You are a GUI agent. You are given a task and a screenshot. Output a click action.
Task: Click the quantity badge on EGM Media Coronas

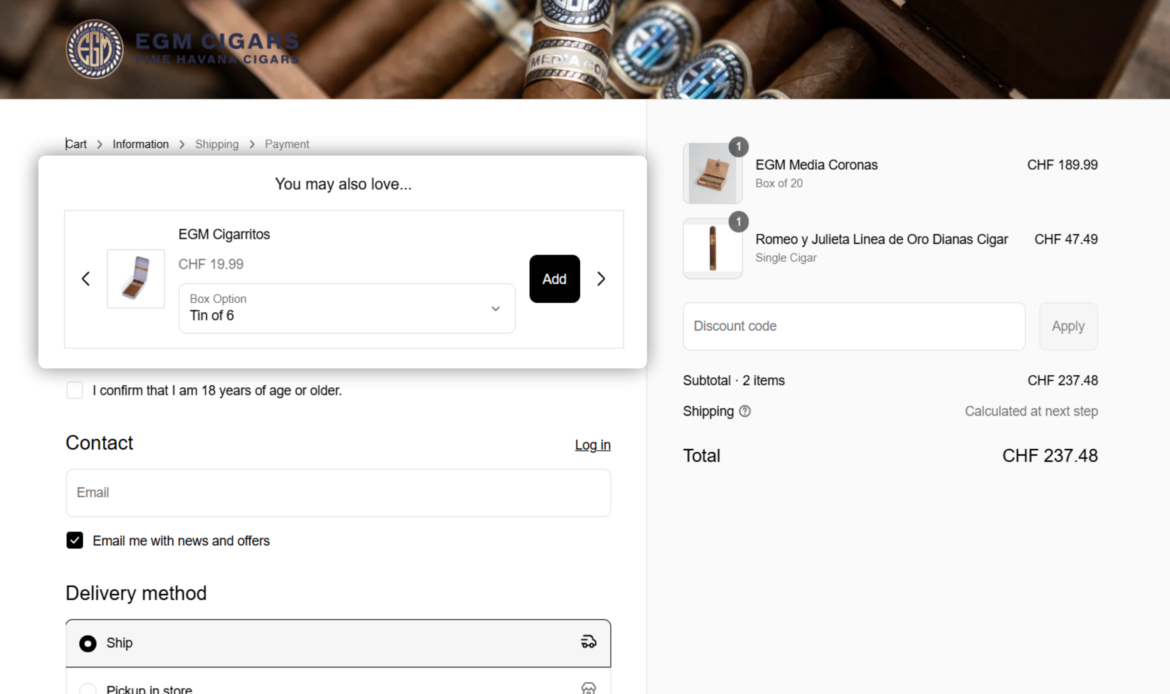pyautogui.click(x=738, y=146)
